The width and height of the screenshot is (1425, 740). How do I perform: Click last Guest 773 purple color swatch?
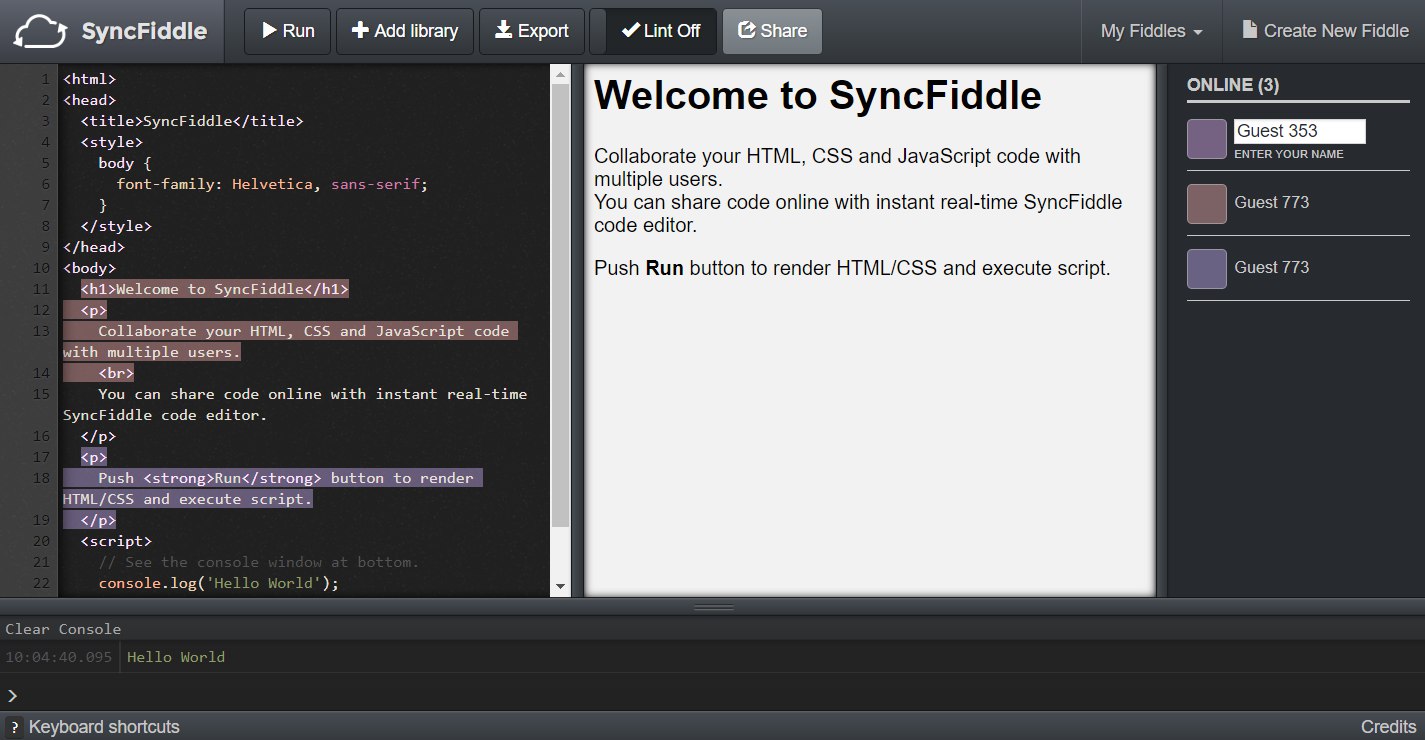[1207, 268]
